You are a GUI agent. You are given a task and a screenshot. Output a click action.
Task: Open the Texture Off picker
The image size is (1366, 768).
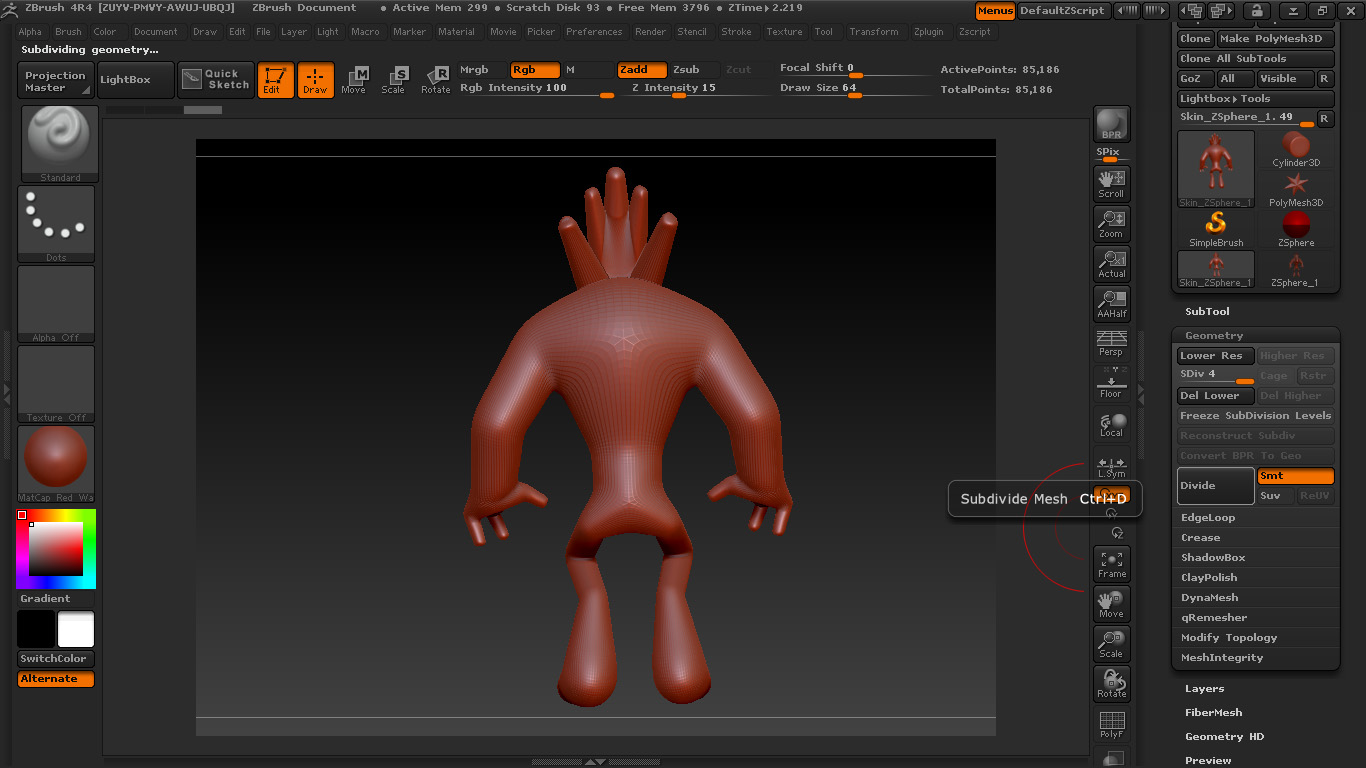(56, 384)
